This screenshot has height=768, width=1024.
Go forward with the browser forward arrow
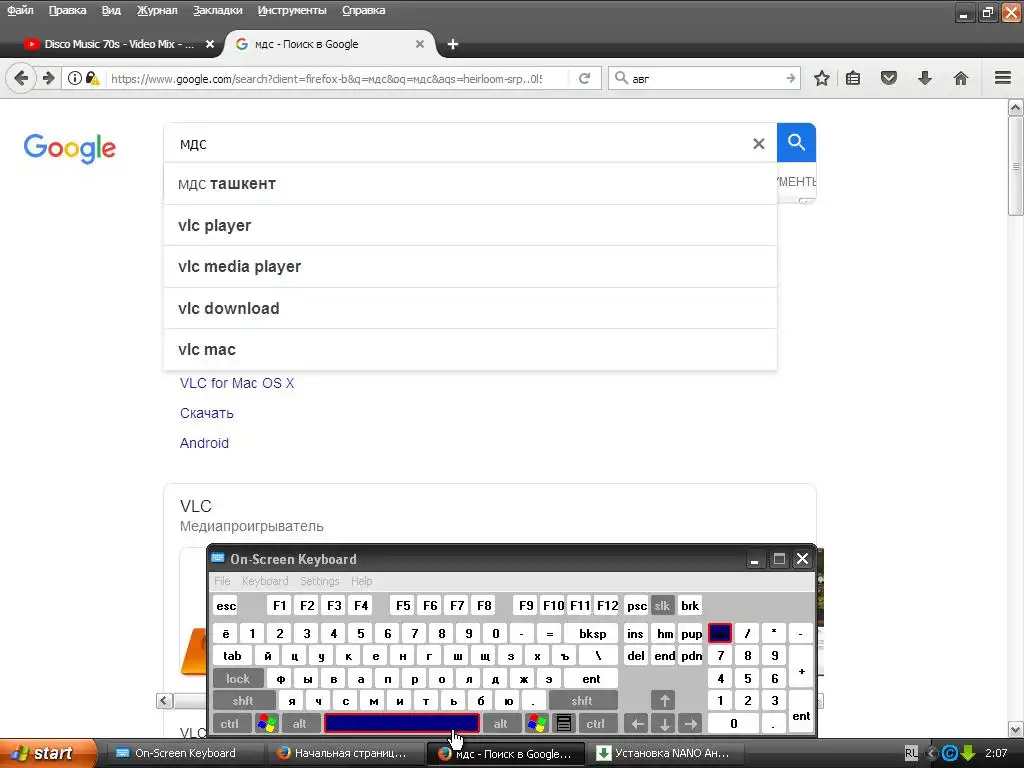48,78
